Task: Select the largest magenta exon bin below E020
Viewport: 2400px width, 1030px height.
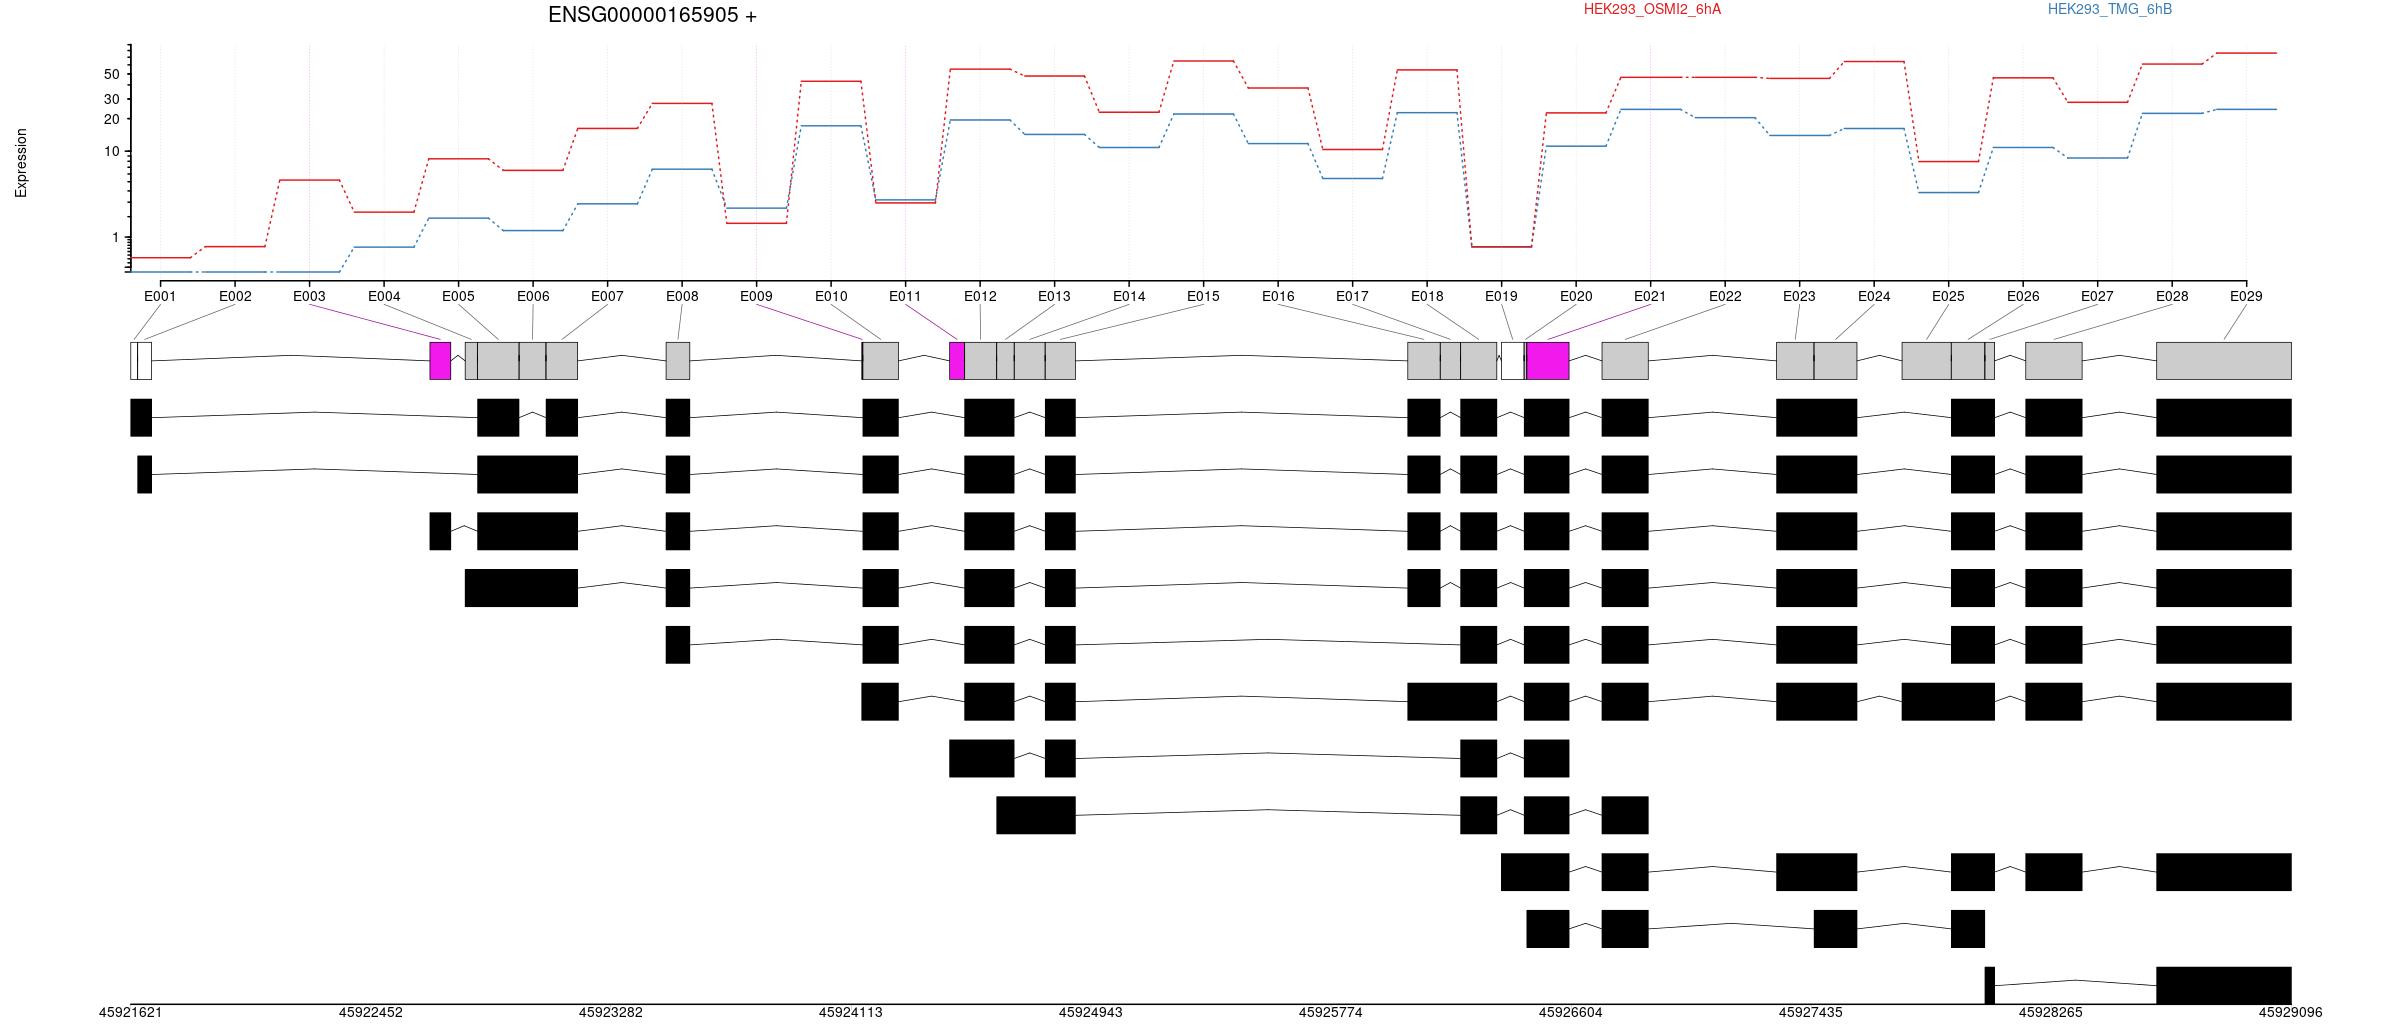Action: (x=1548, y=361)
